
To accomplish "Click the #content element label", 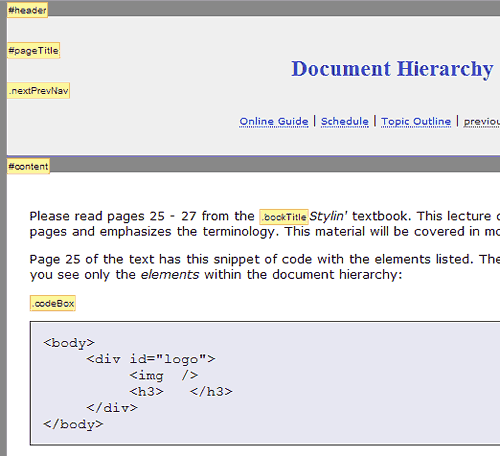I will pos(29,166).
